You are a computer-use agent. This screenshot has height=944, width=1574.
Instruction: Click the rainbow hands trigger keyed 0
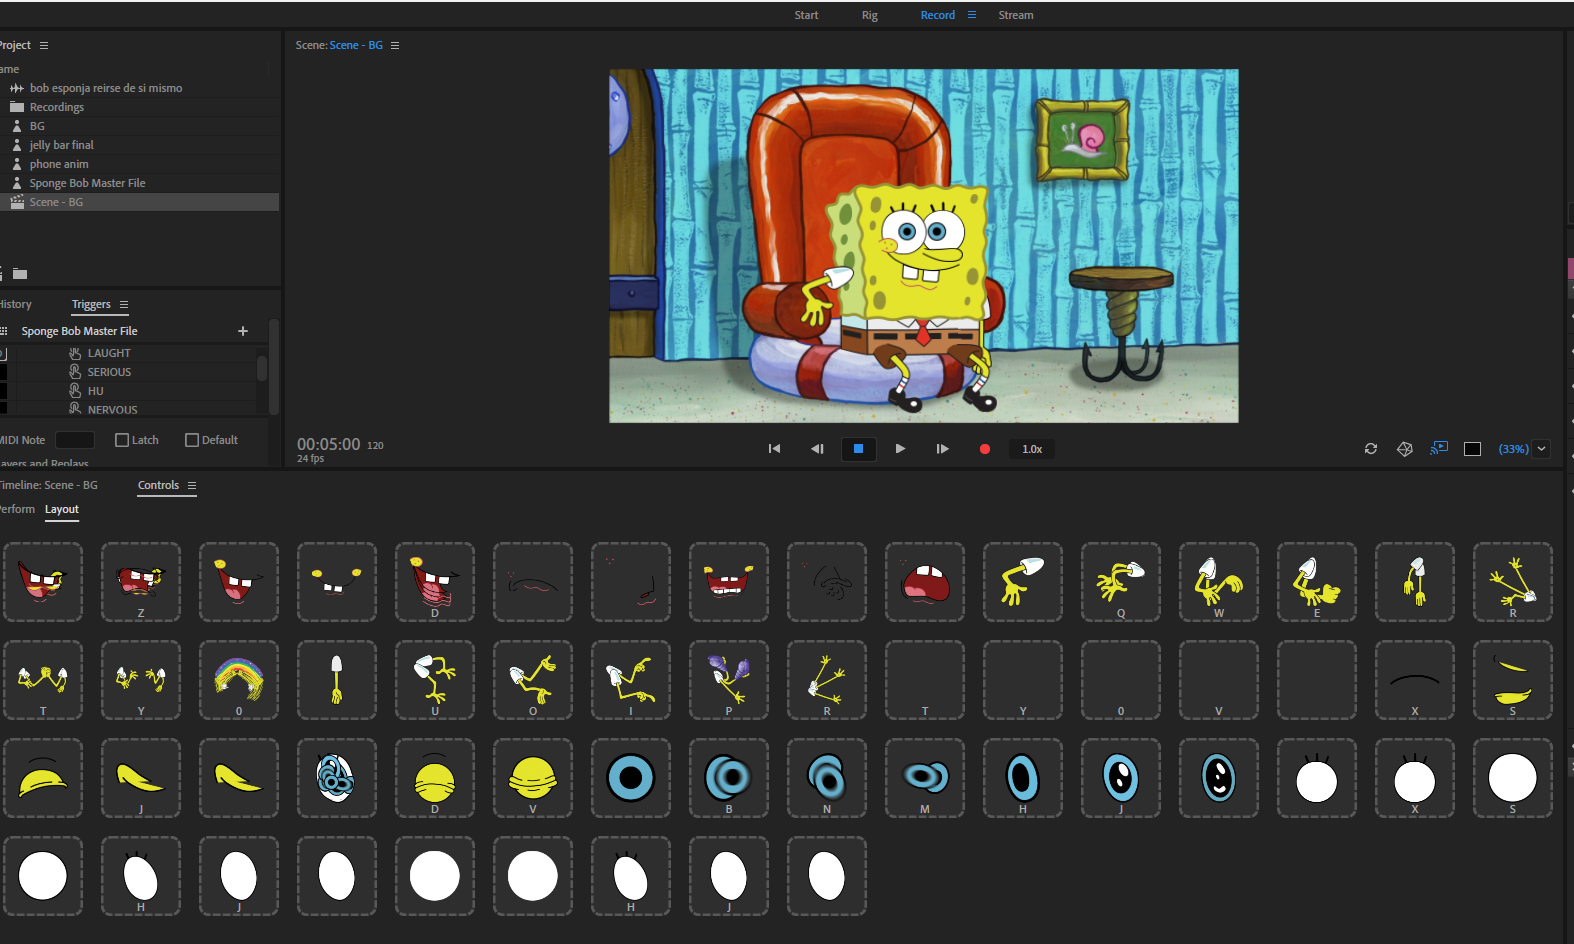239,680
